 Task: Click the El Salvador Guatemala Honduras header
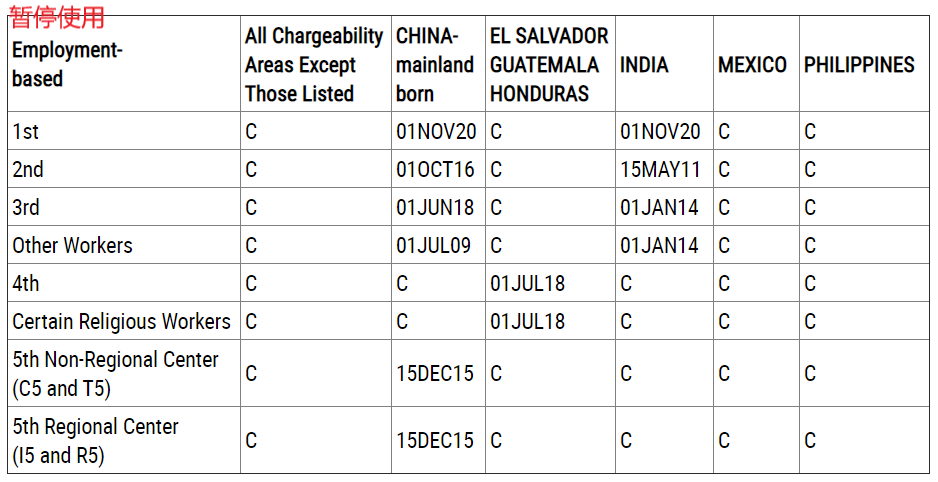549,65
